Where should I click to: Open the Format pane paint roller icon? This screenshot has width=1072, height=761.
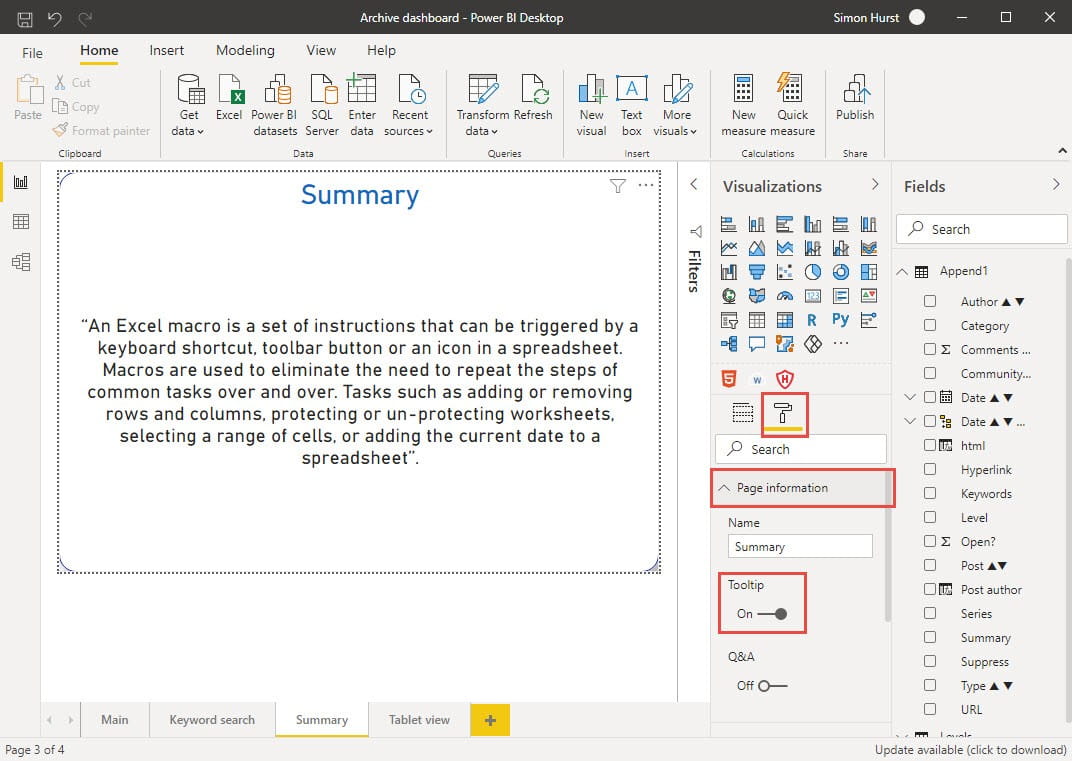click(x=783, y=412)
